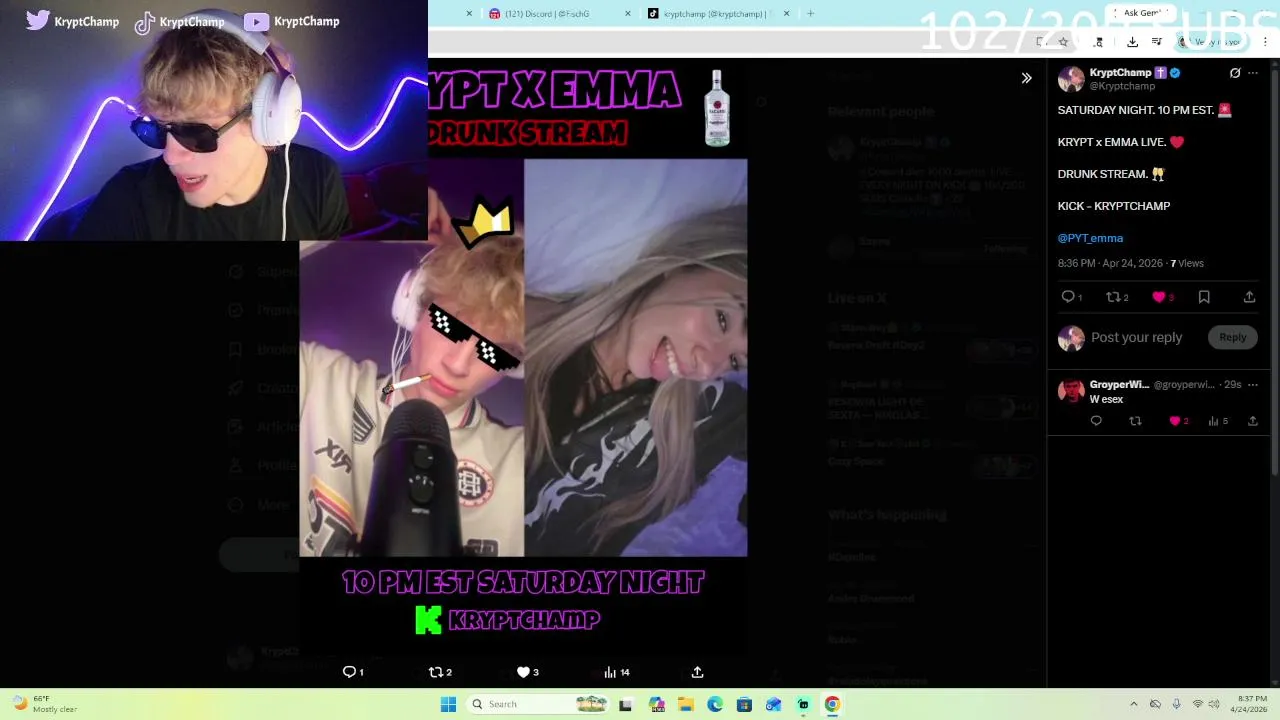This screenshot has height=720, width=1280.
Task: Show hidden system tray icons
Action: (x=1133, y=704)
